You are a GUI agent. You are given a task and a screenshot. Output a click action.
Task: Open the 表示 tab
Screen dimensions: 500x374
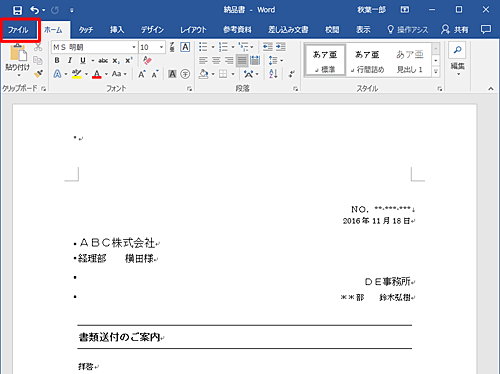tap(363, 30)
